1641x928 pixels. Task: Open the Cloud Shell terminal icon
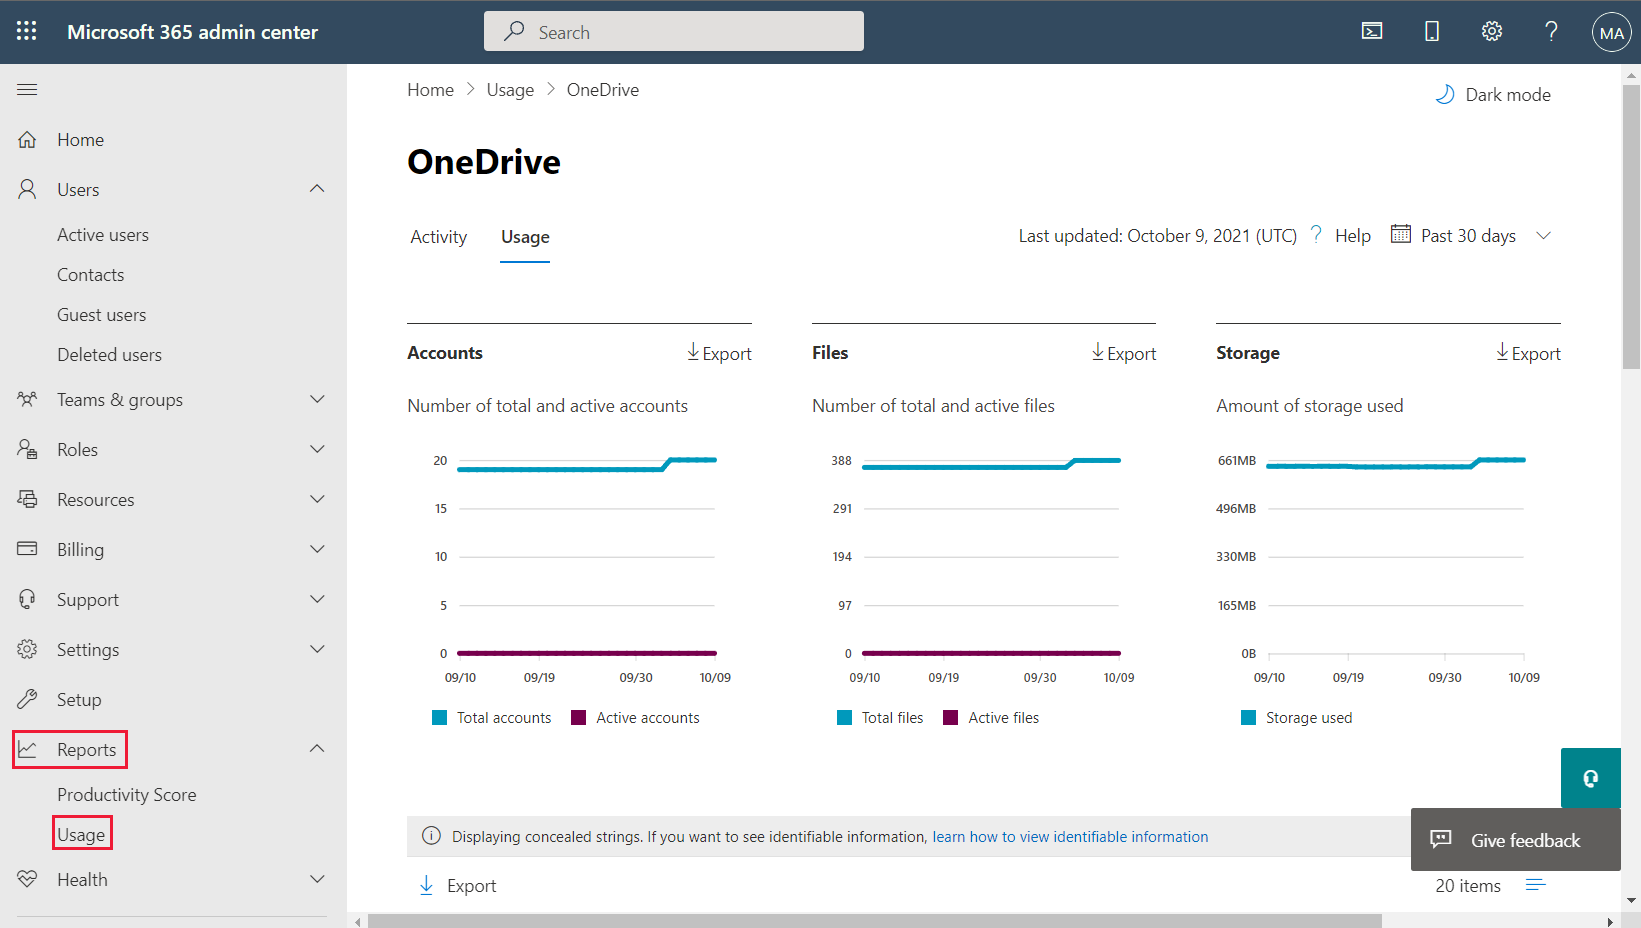[1372, 31]
